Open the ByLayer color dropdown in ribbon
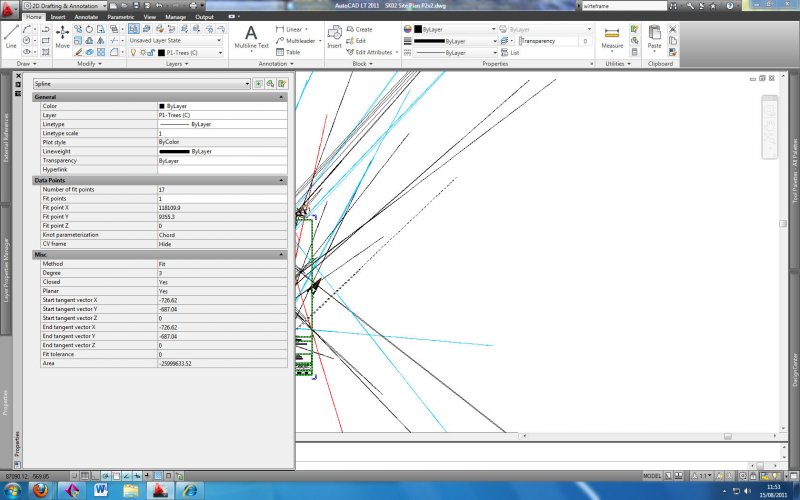This screenshot has width=800, height=500. pyautogui.click(x=454, y=29)
